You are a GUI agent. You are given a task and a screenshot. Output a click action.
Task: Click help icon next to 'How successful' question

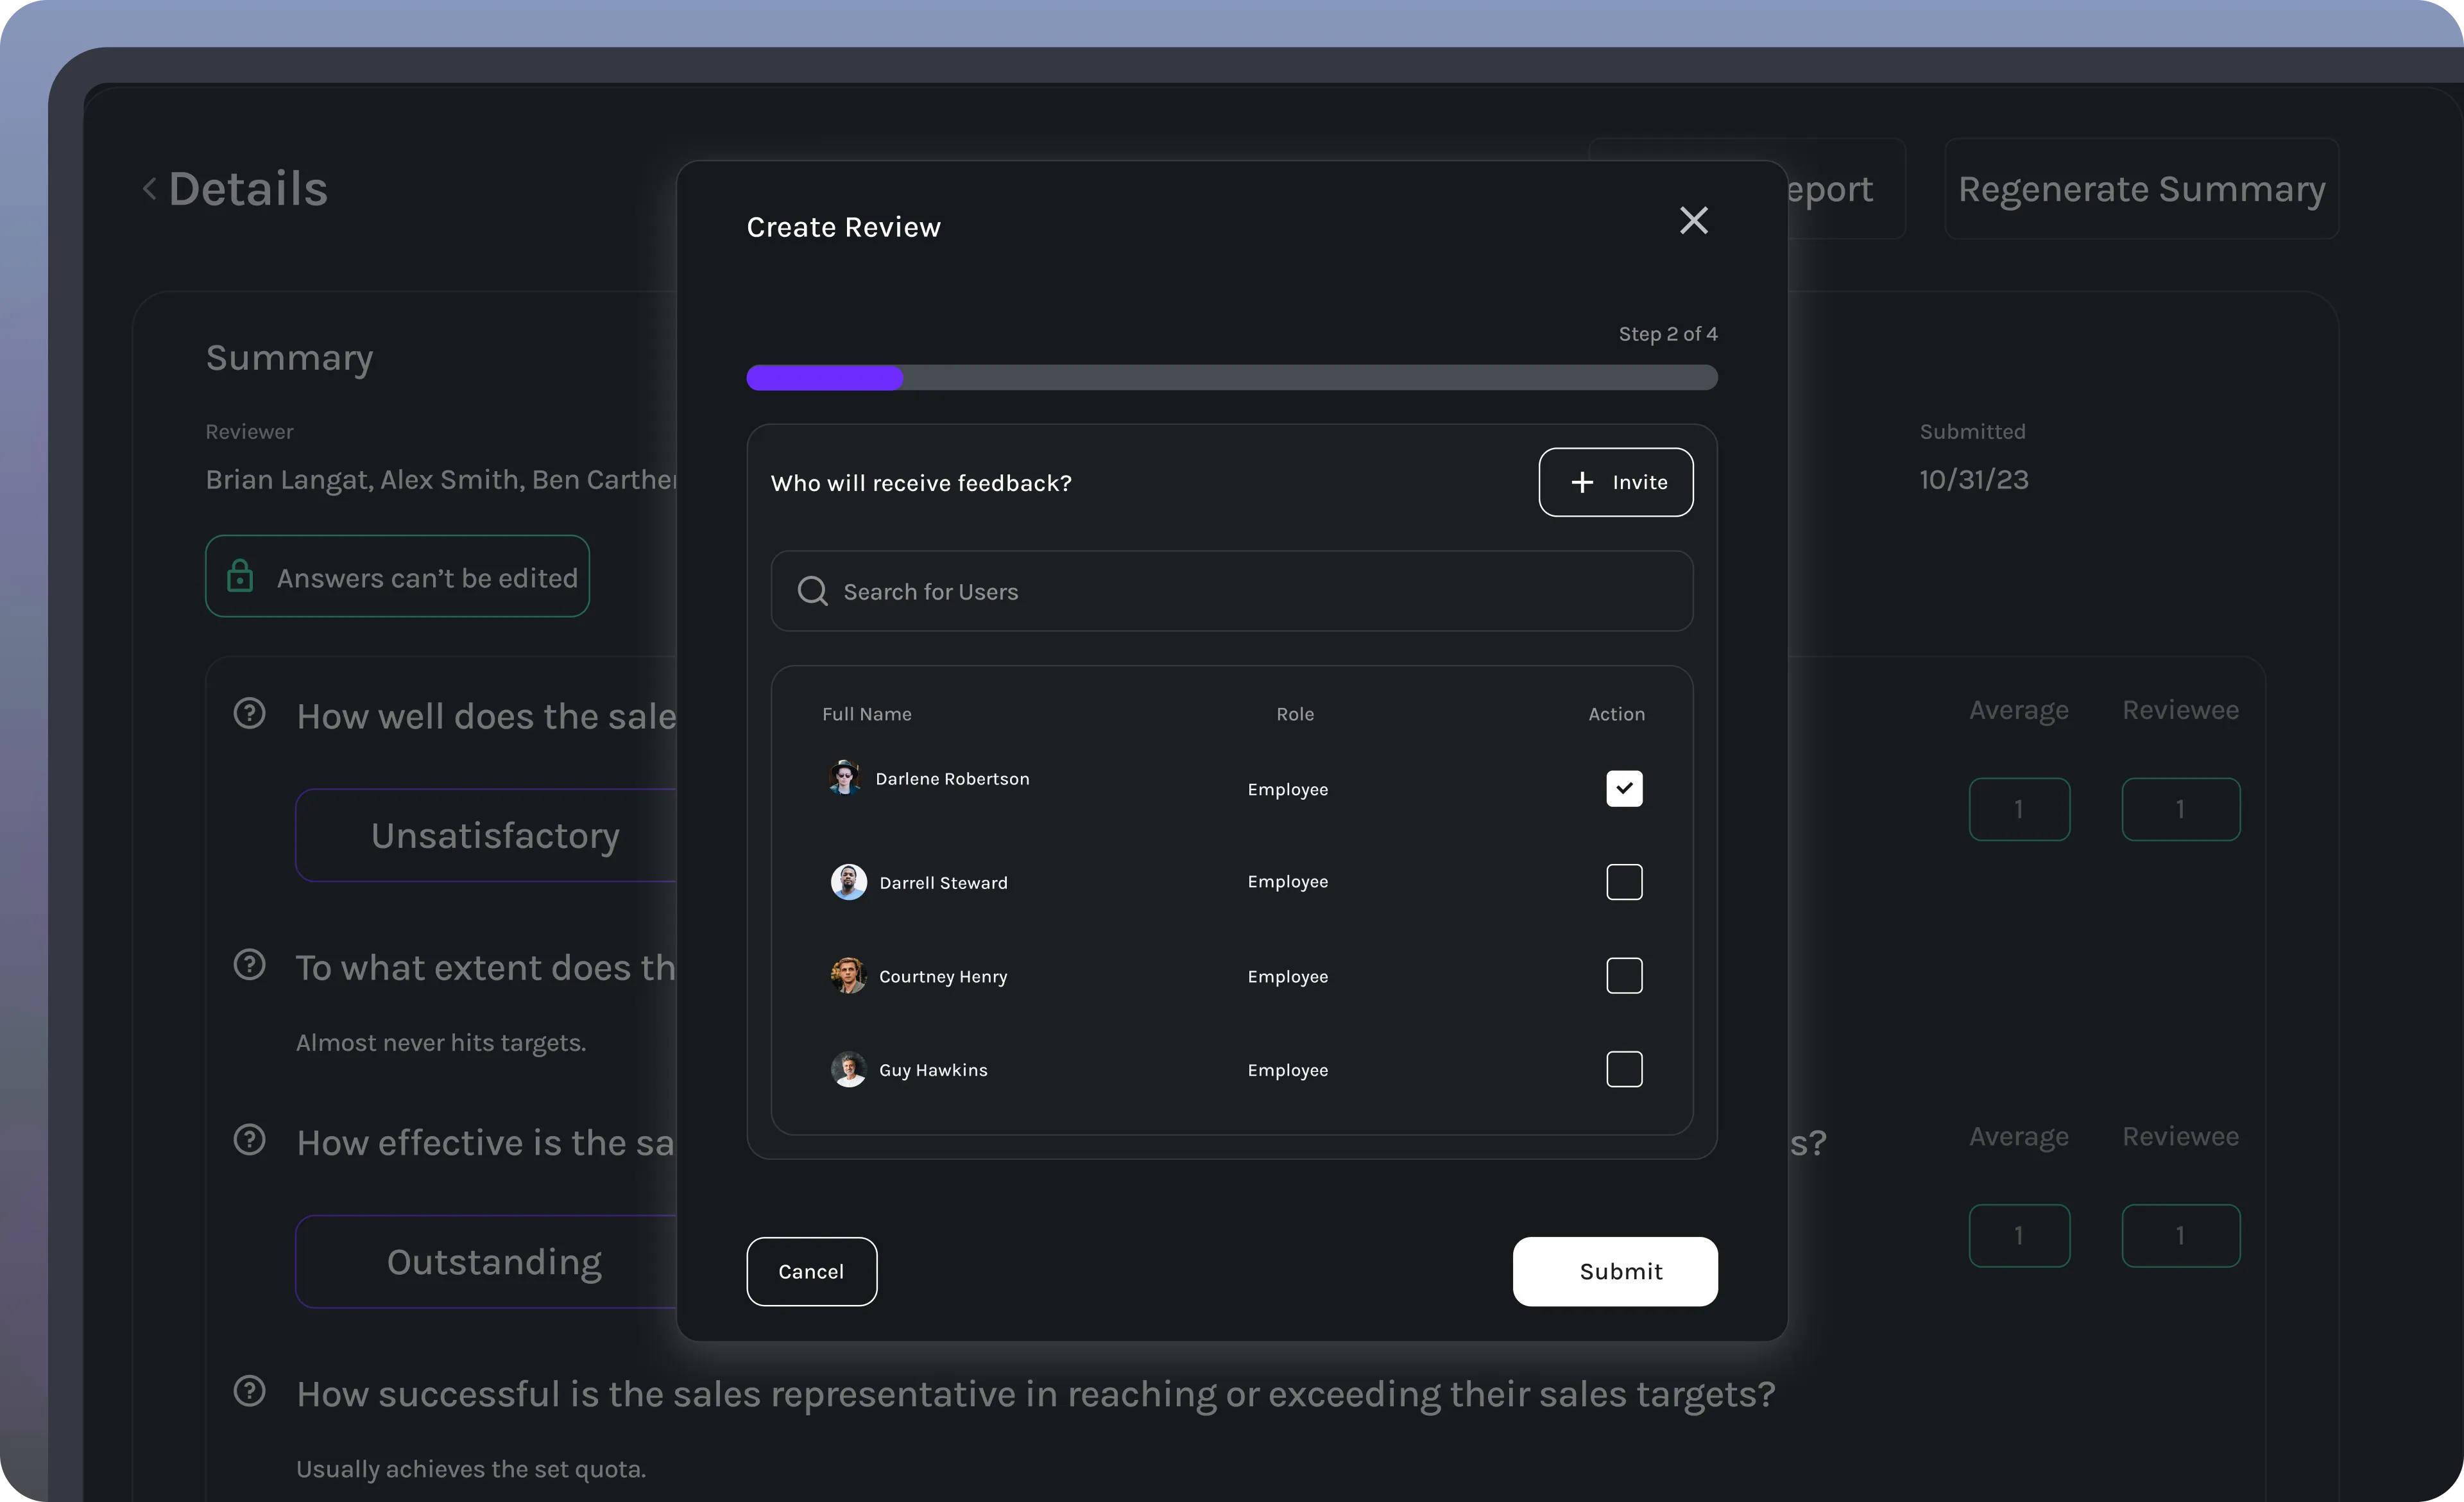[x=249, y=1392]
